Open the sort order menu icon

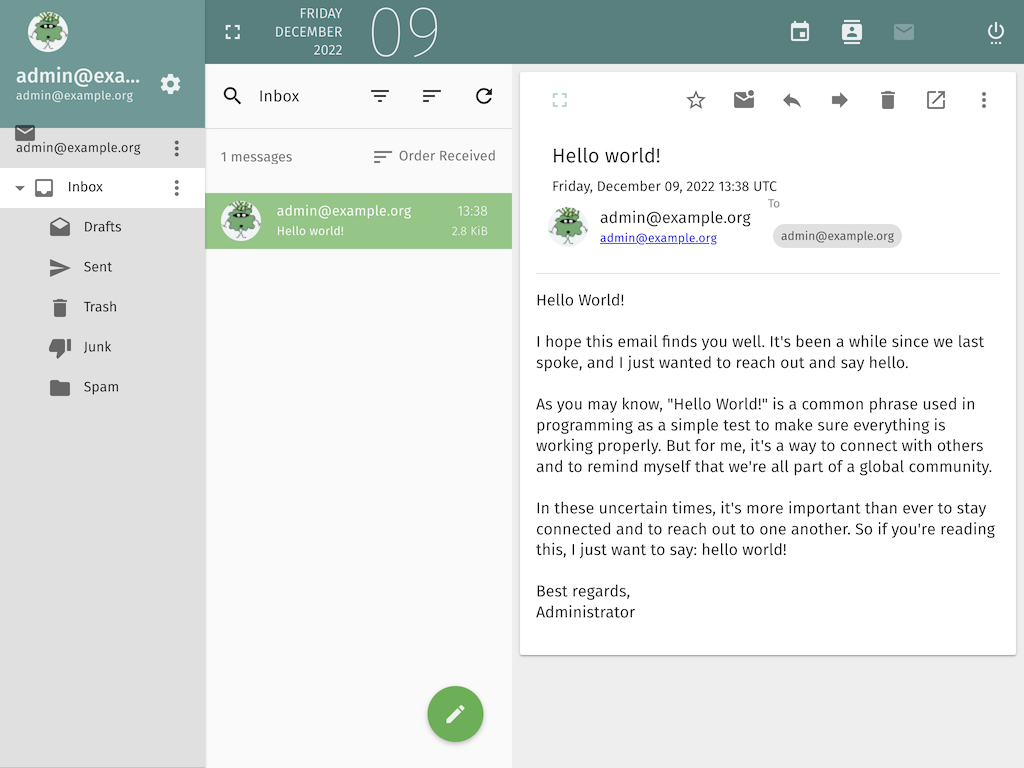click(432, 96)
